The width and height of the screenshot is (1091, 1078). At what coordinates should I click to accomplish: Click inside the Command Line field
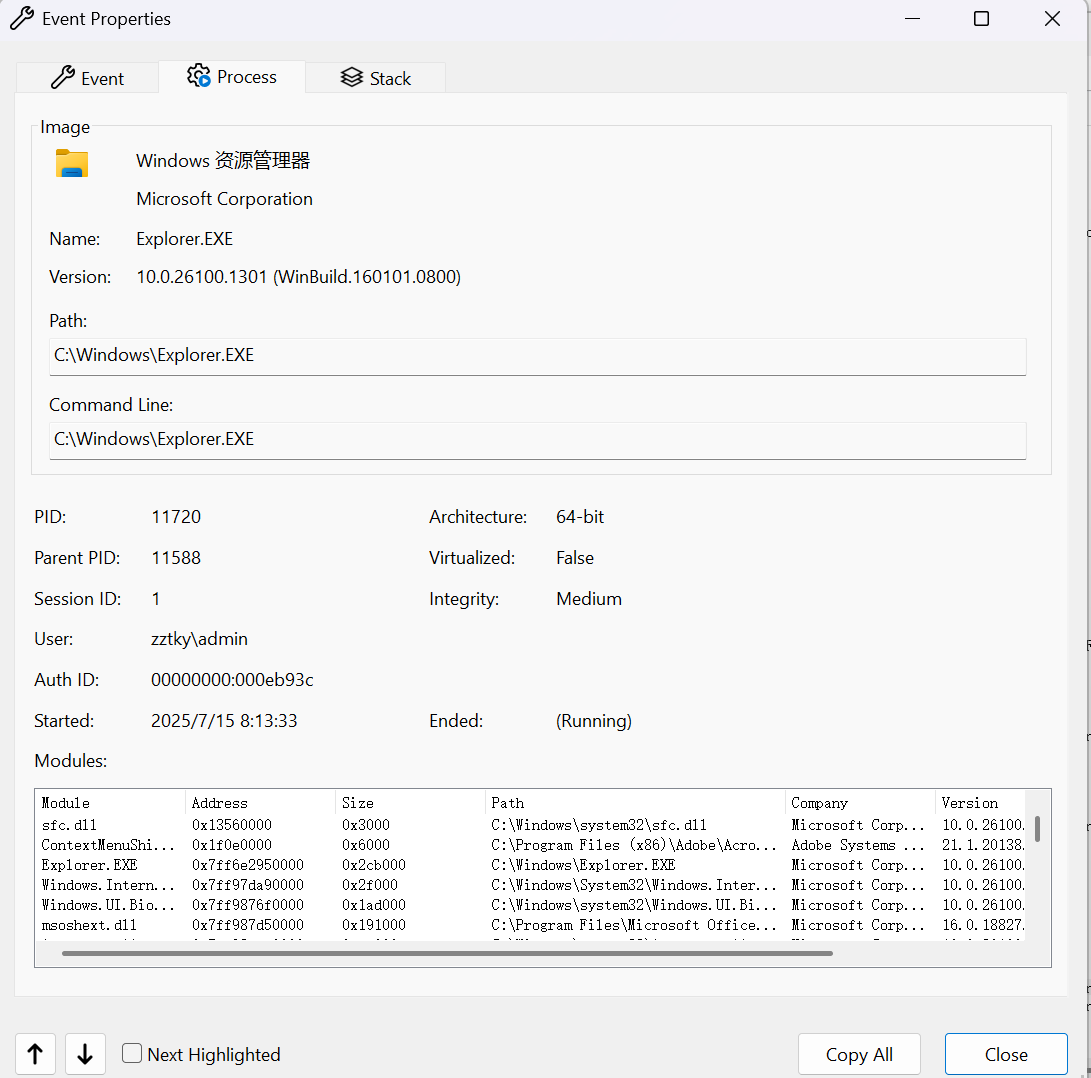coord(537,441)
